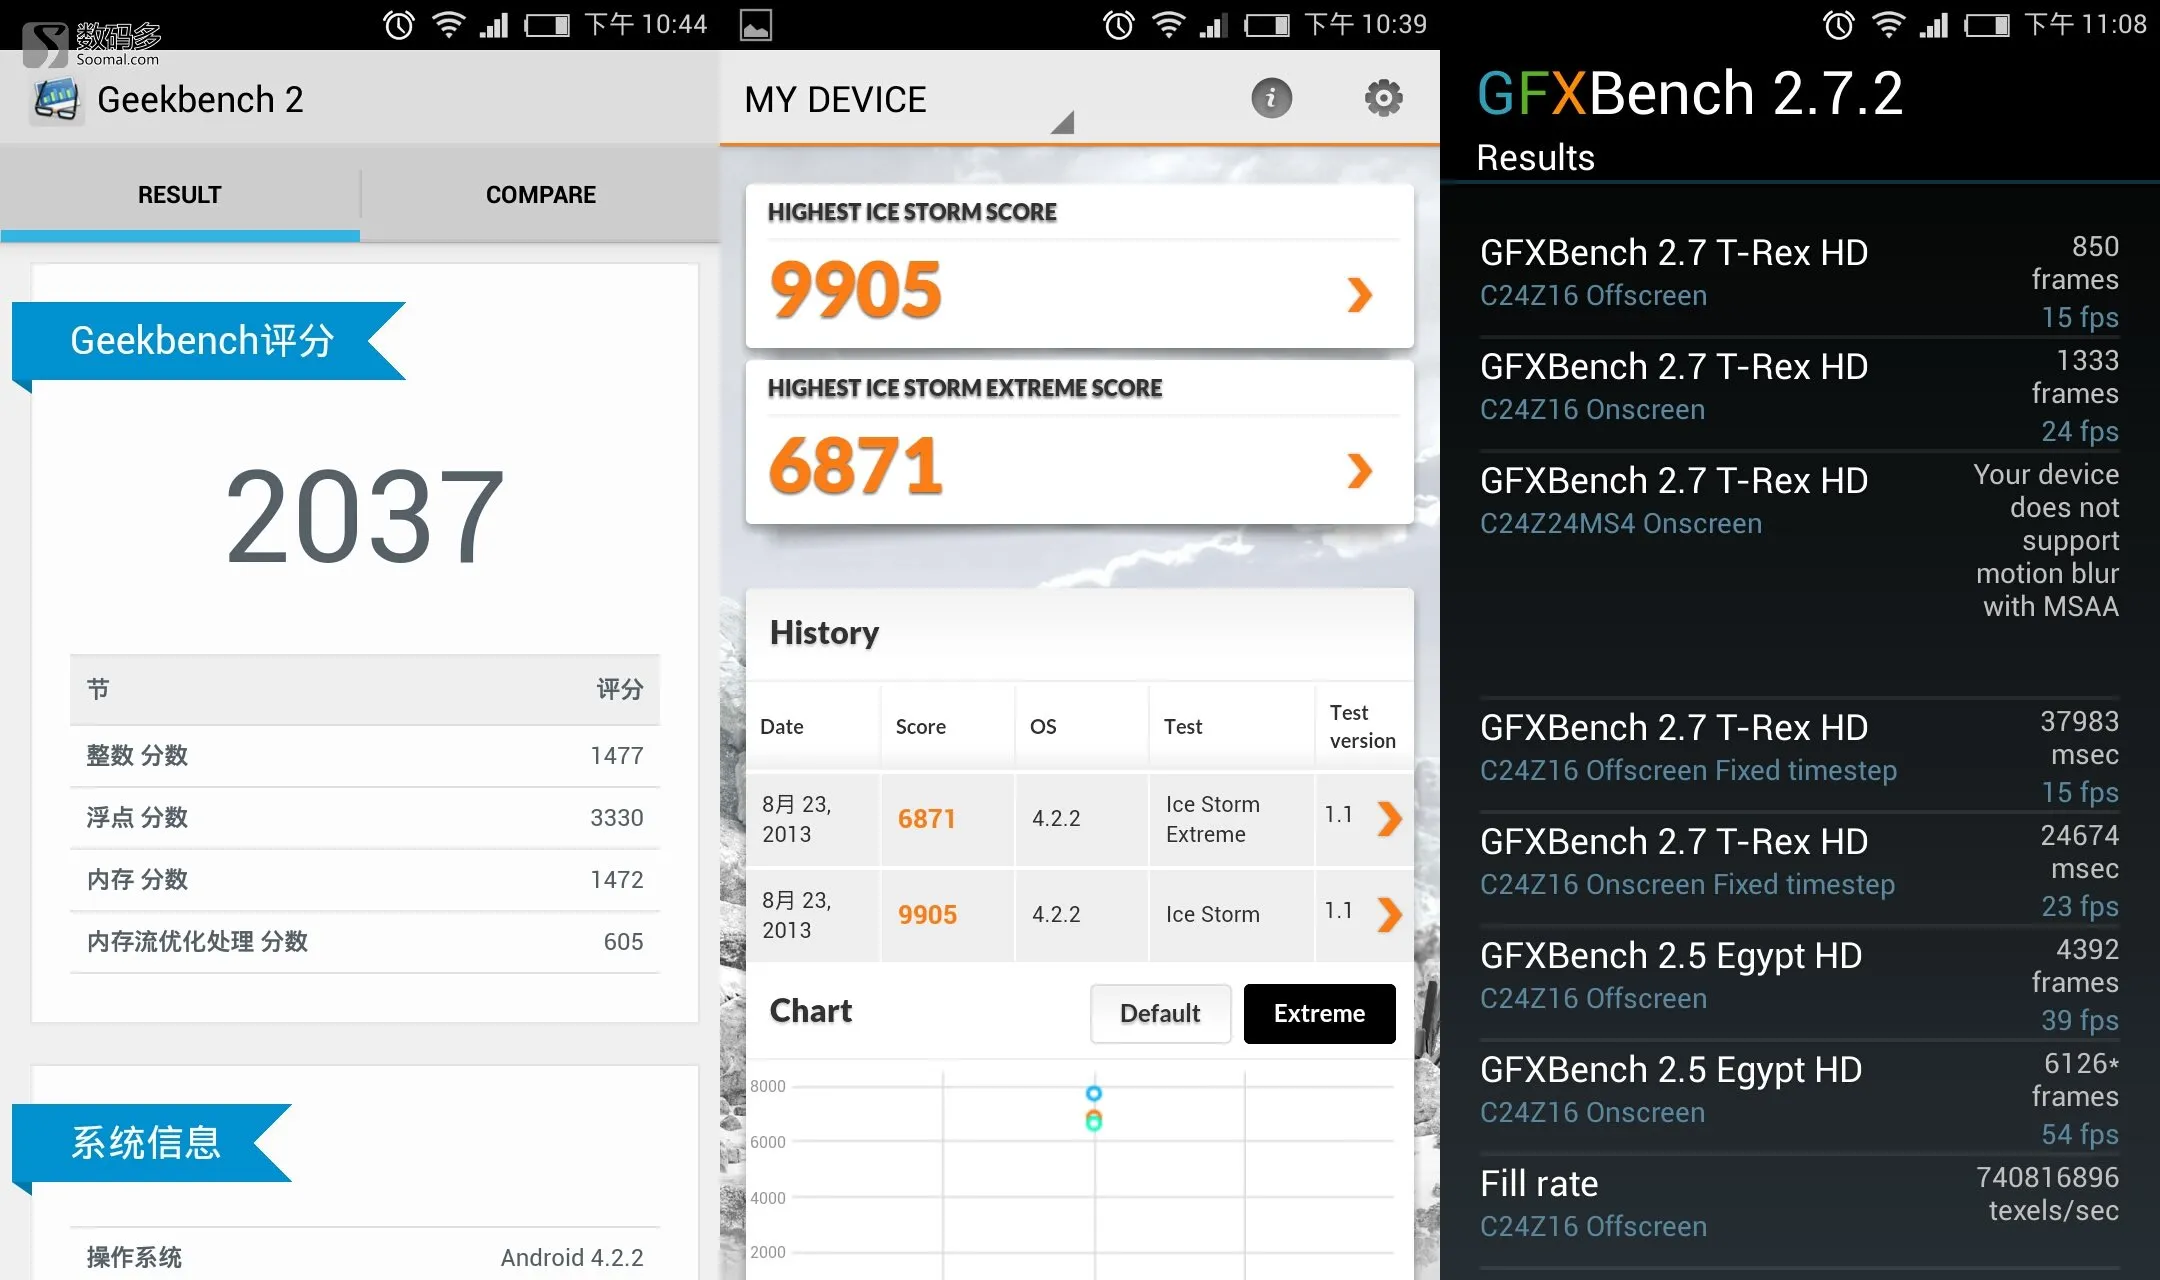Image resolution: width=2160 pixels, height=1280 pixels.
Task: Expand the 9905 Ice Storm score arrow
Action: click(1359, 294)
